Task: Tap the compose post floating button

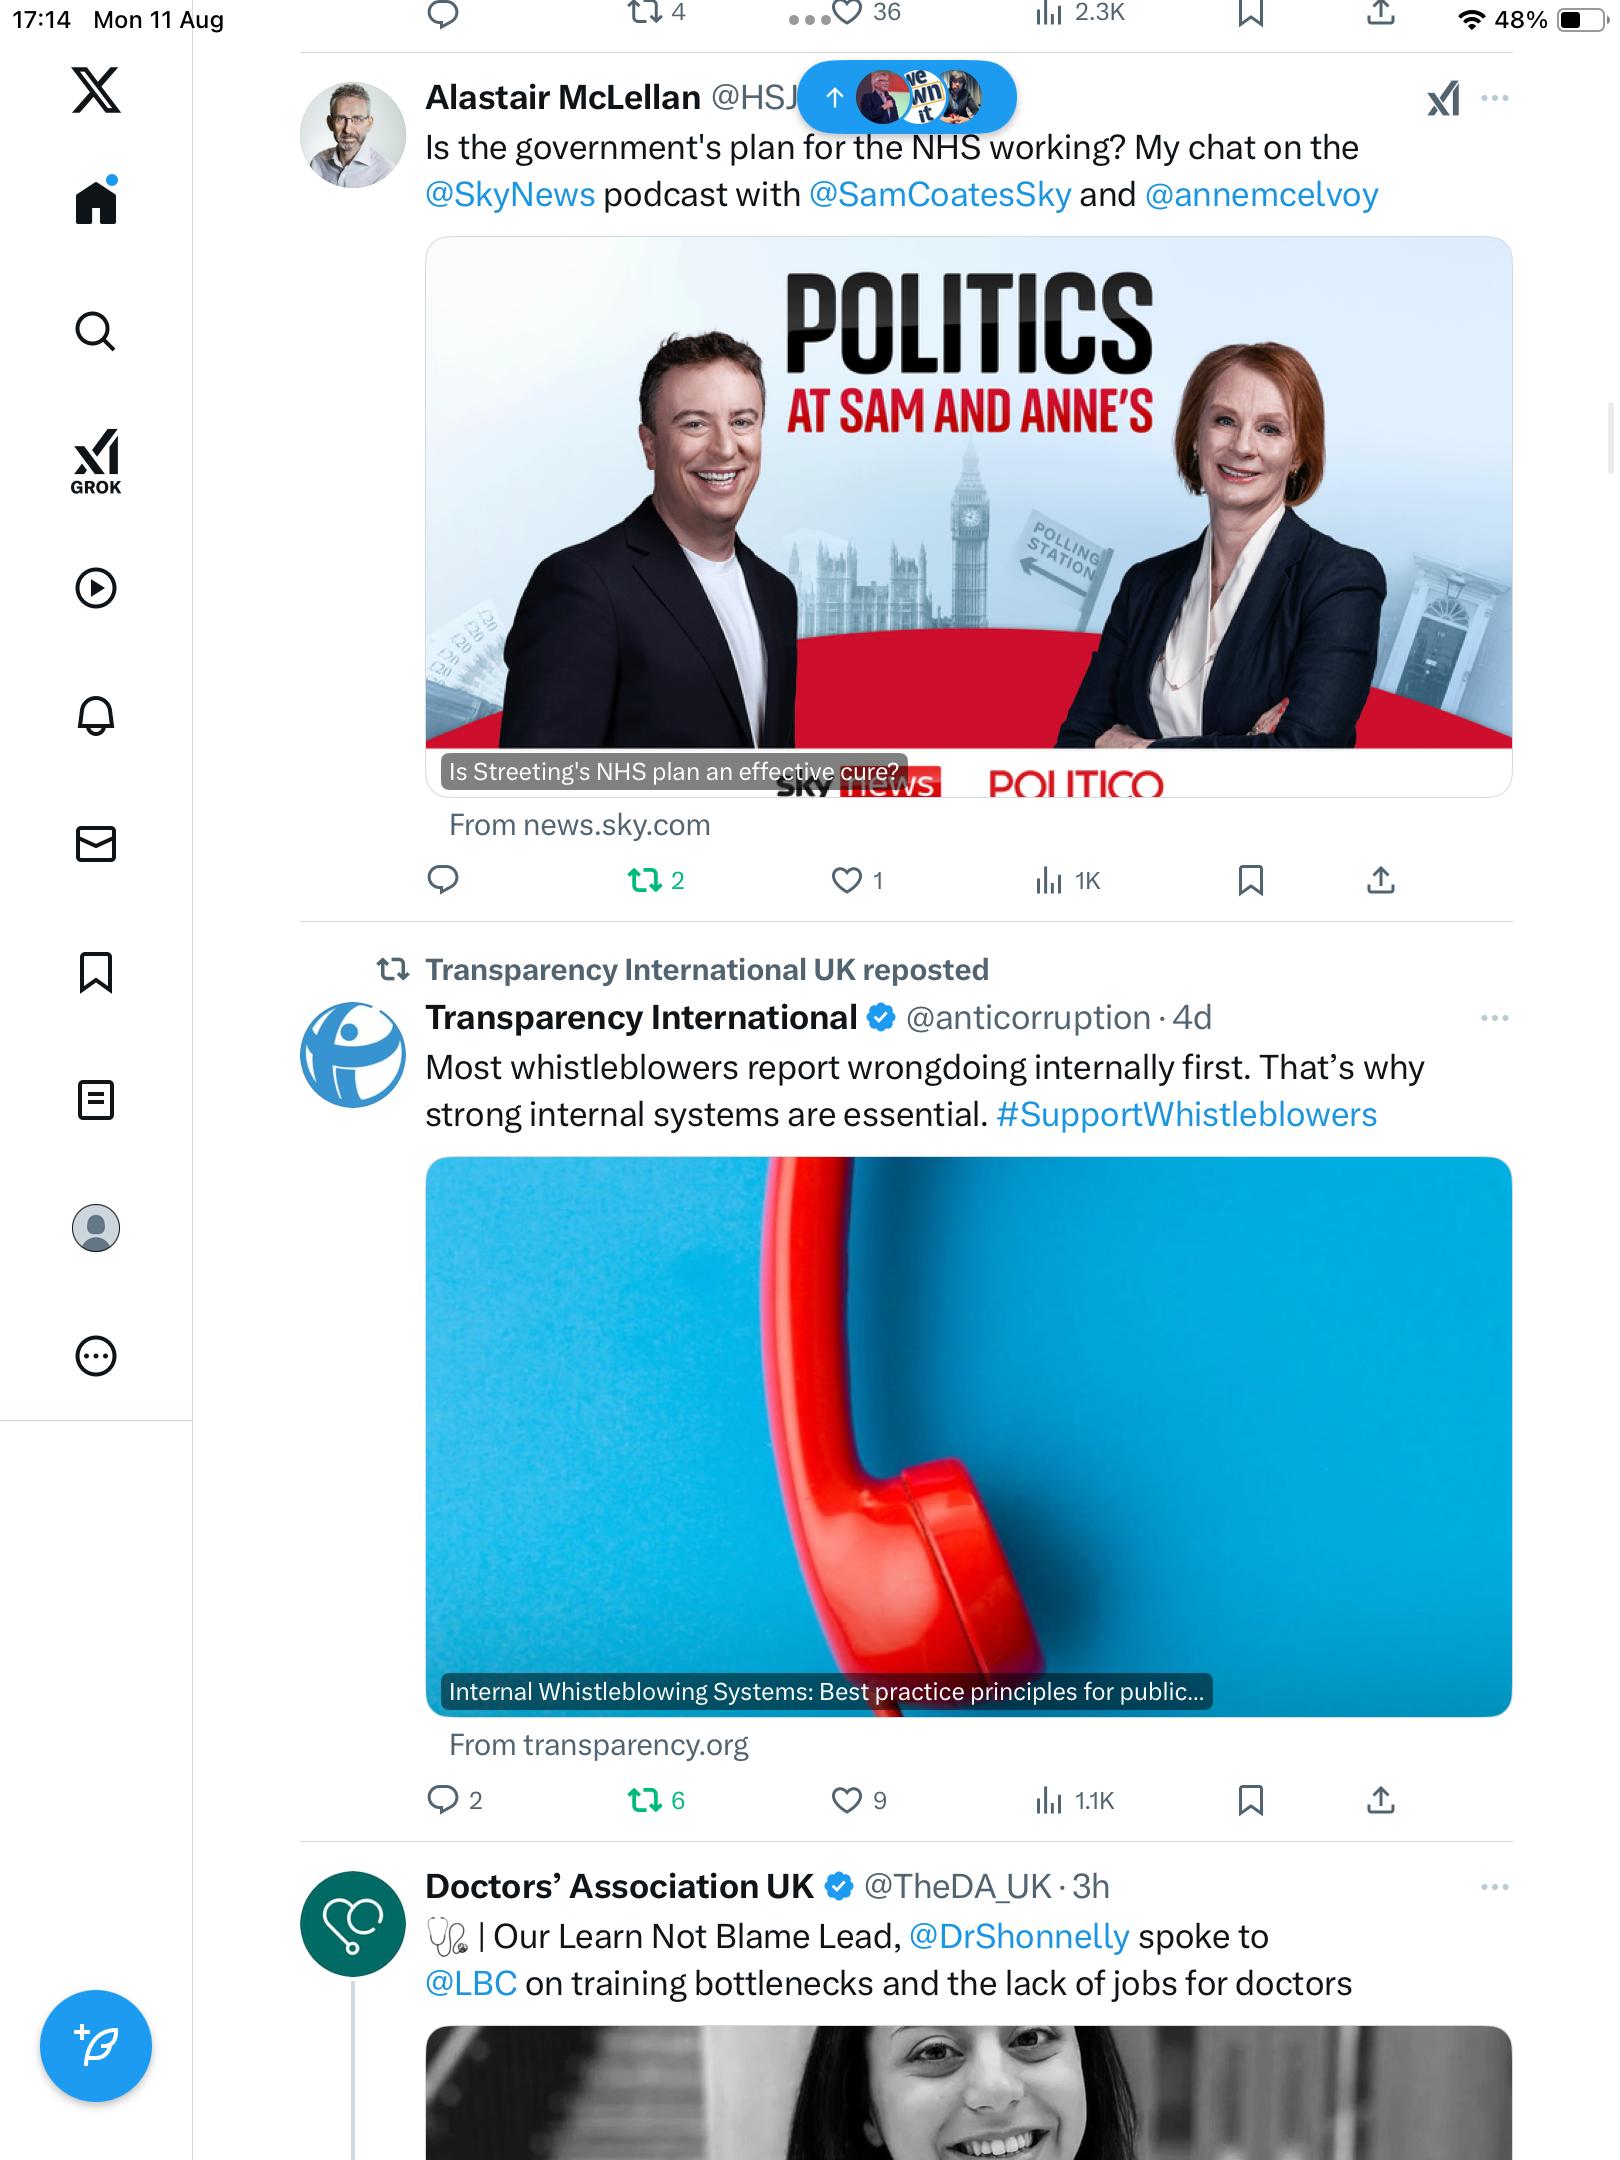Action: click(96, 2046)
